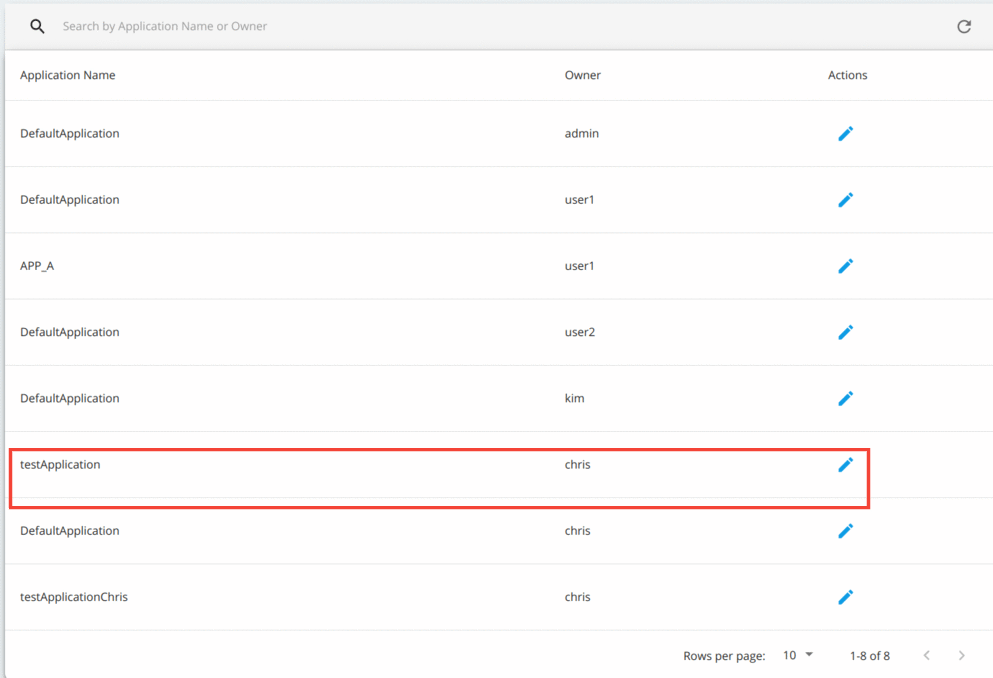Open the Rows per page dropdown

(797, 655)
